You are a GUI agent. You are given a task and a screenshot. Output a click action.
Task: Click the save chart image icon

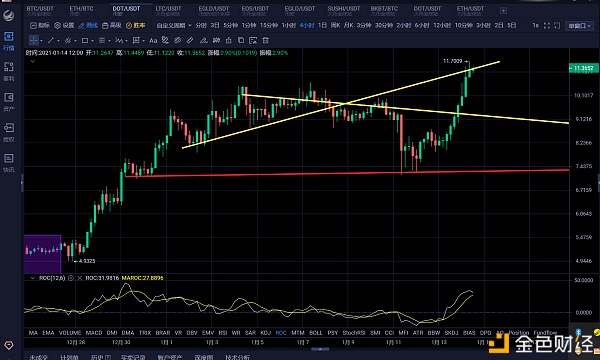coord(253,40)
